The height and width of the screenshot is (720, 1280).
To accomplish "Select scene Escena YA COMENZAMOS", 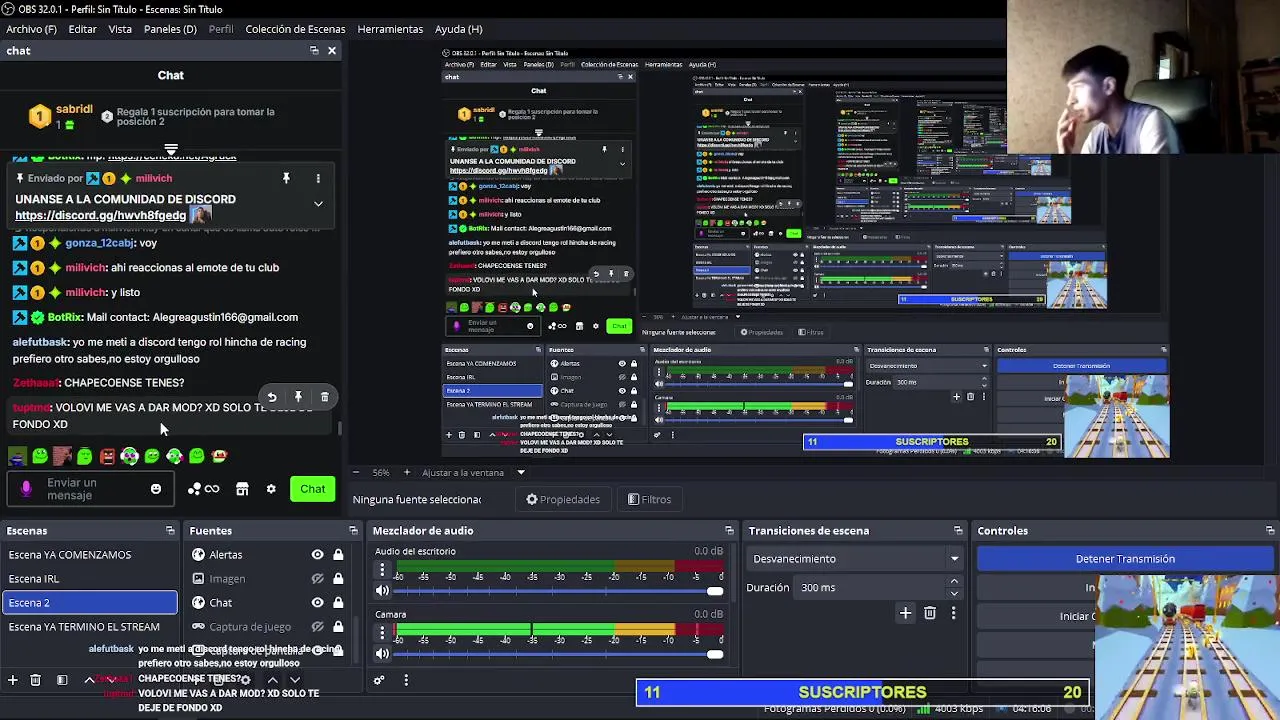I will click(90, 555).
